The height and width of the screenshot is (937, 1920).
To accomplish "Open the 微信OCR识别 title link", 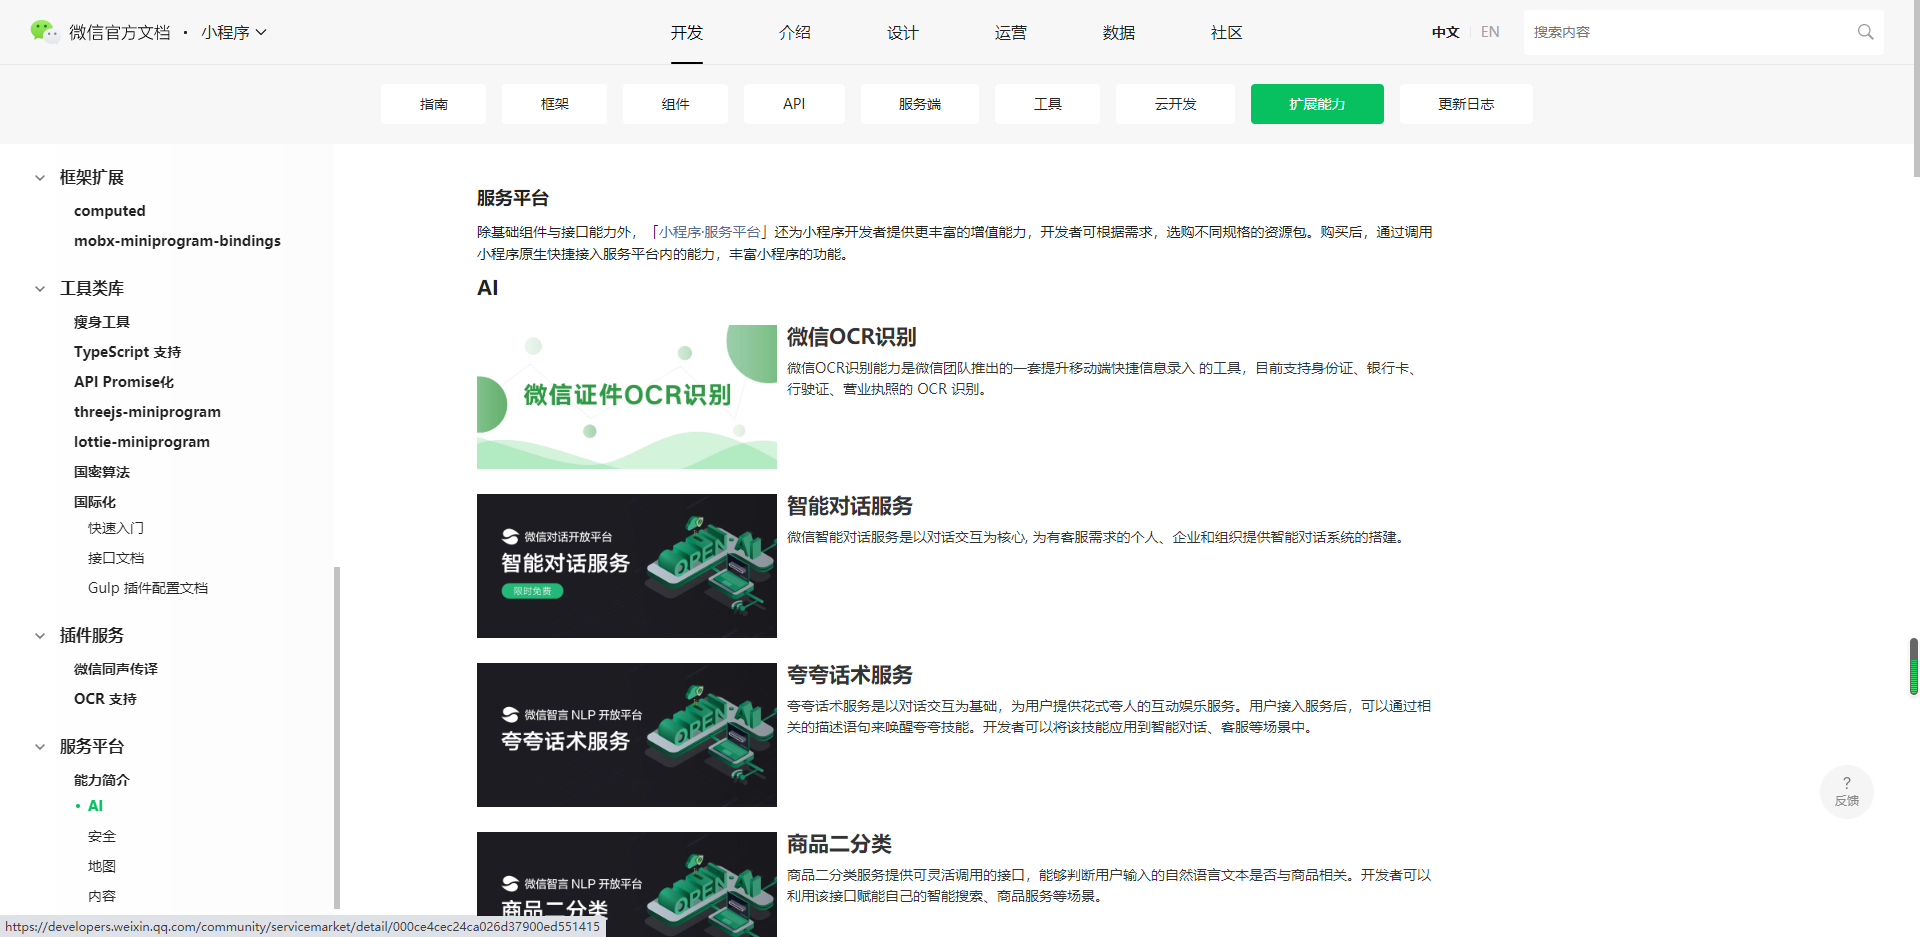I will tap(851, 337).
